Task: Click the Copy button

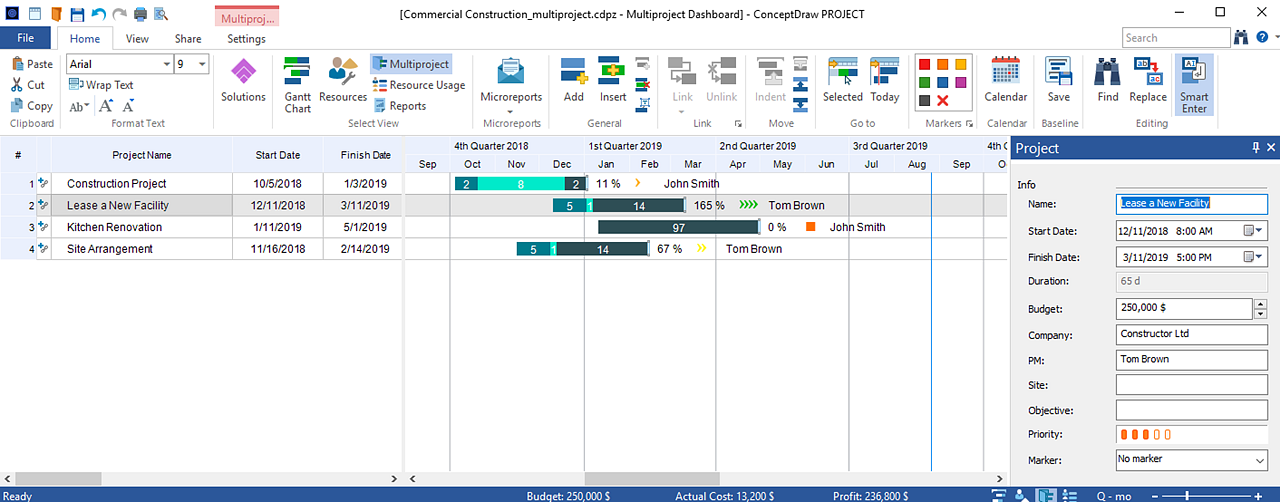Action: (x=31, y=106)
